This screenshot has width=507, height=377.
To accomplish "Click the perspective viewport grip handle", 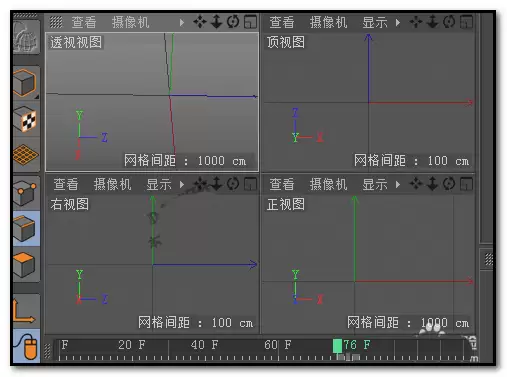I will pos(56,22).
